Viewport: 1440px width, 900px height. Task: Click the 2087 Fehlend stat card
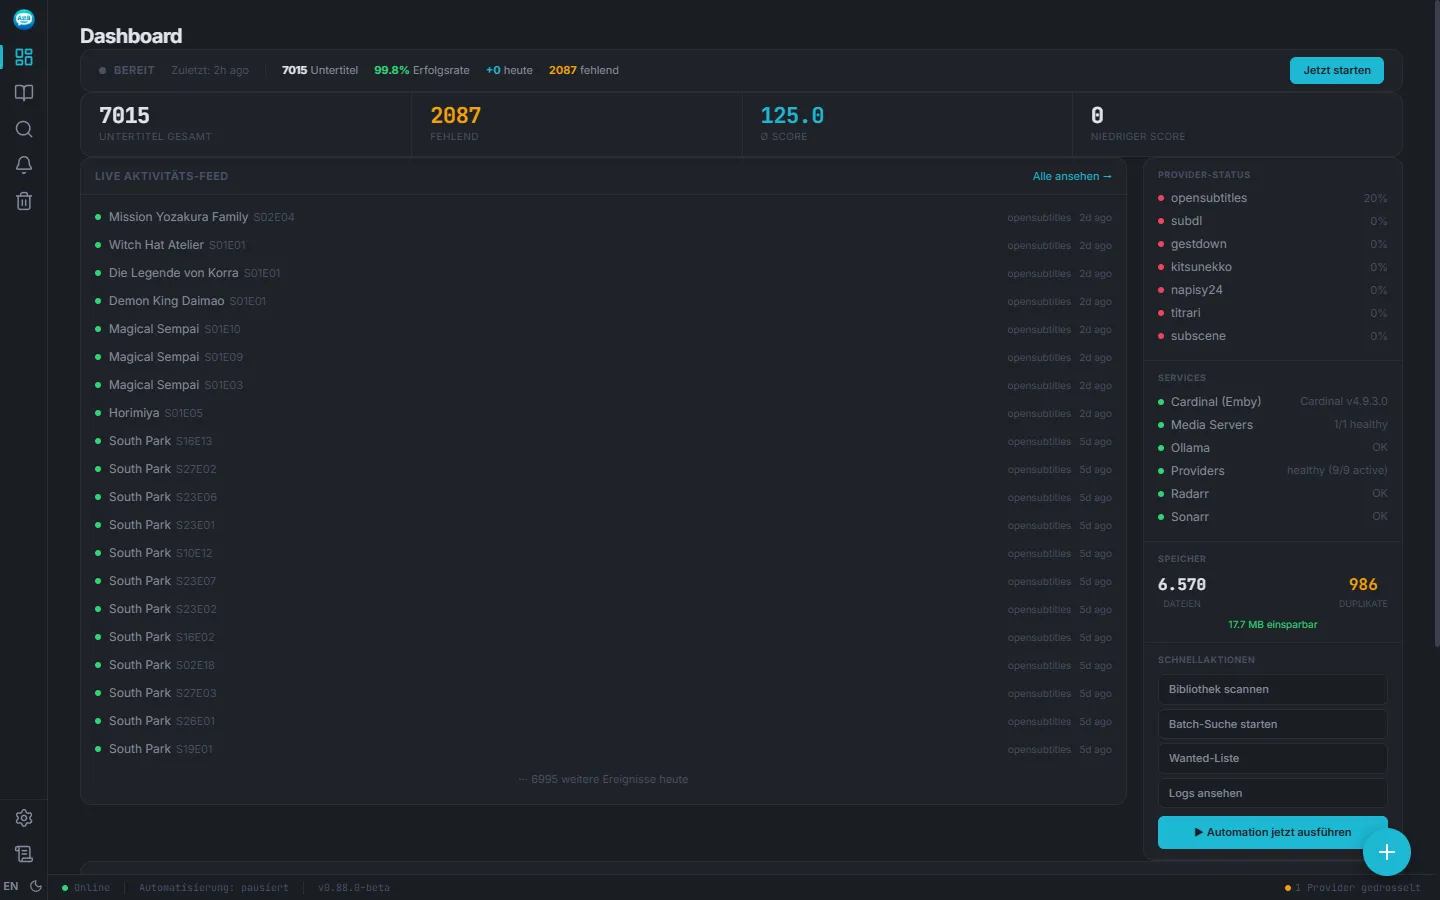click(577, 125)
